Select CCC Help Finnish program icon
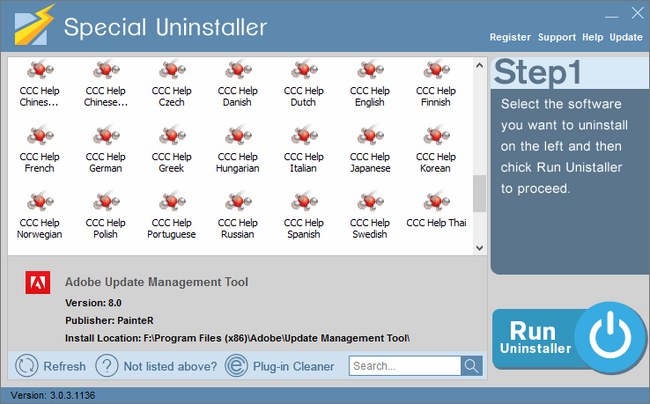 436,70
